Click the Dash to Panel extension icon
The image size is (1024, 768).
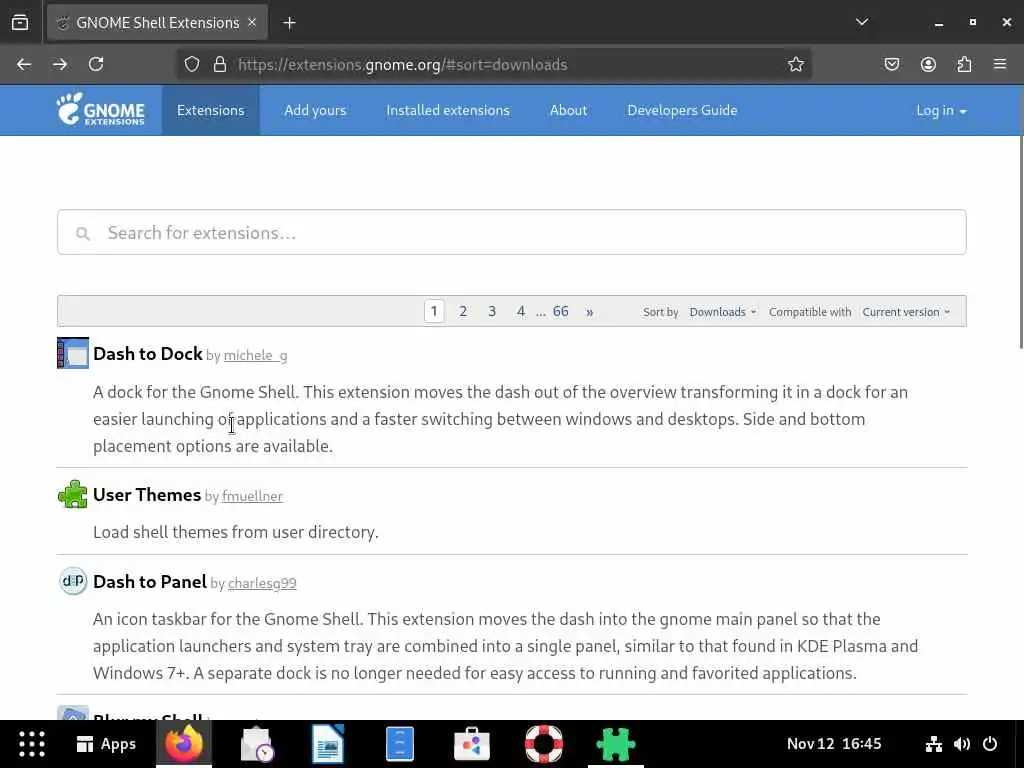(x=72, y=581)
